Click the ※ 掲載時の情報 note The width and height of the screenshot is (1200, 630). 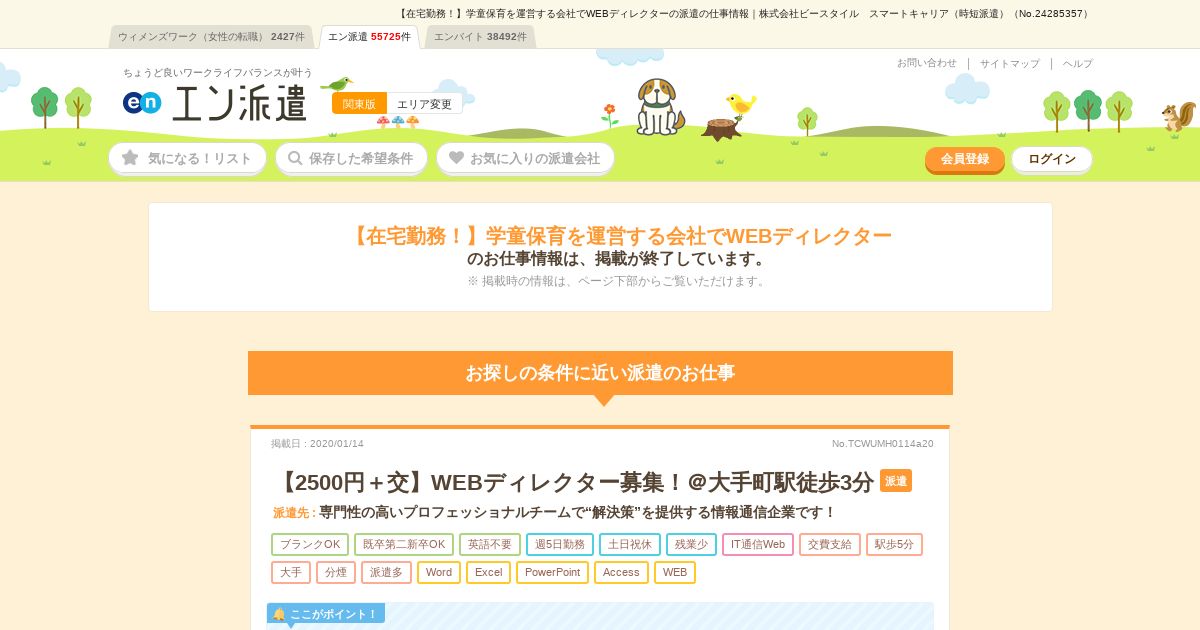(x=618, y=281)
